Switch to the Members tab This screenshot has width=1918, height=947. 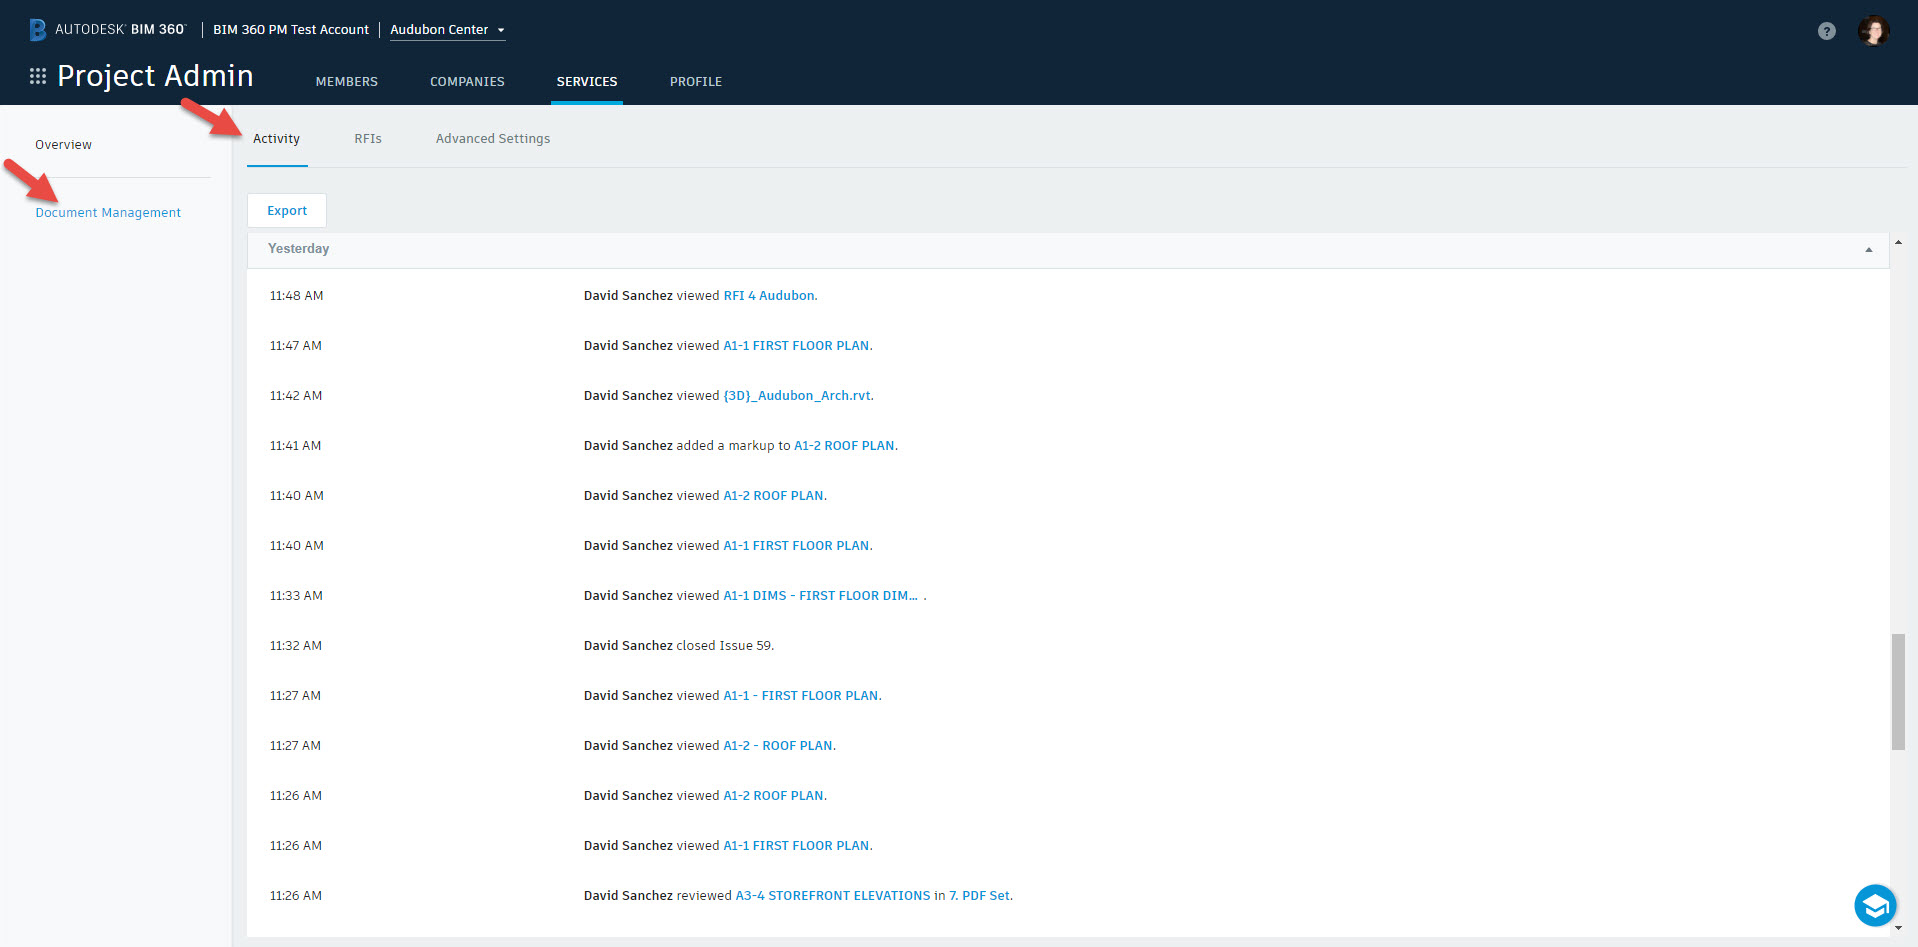346,82
